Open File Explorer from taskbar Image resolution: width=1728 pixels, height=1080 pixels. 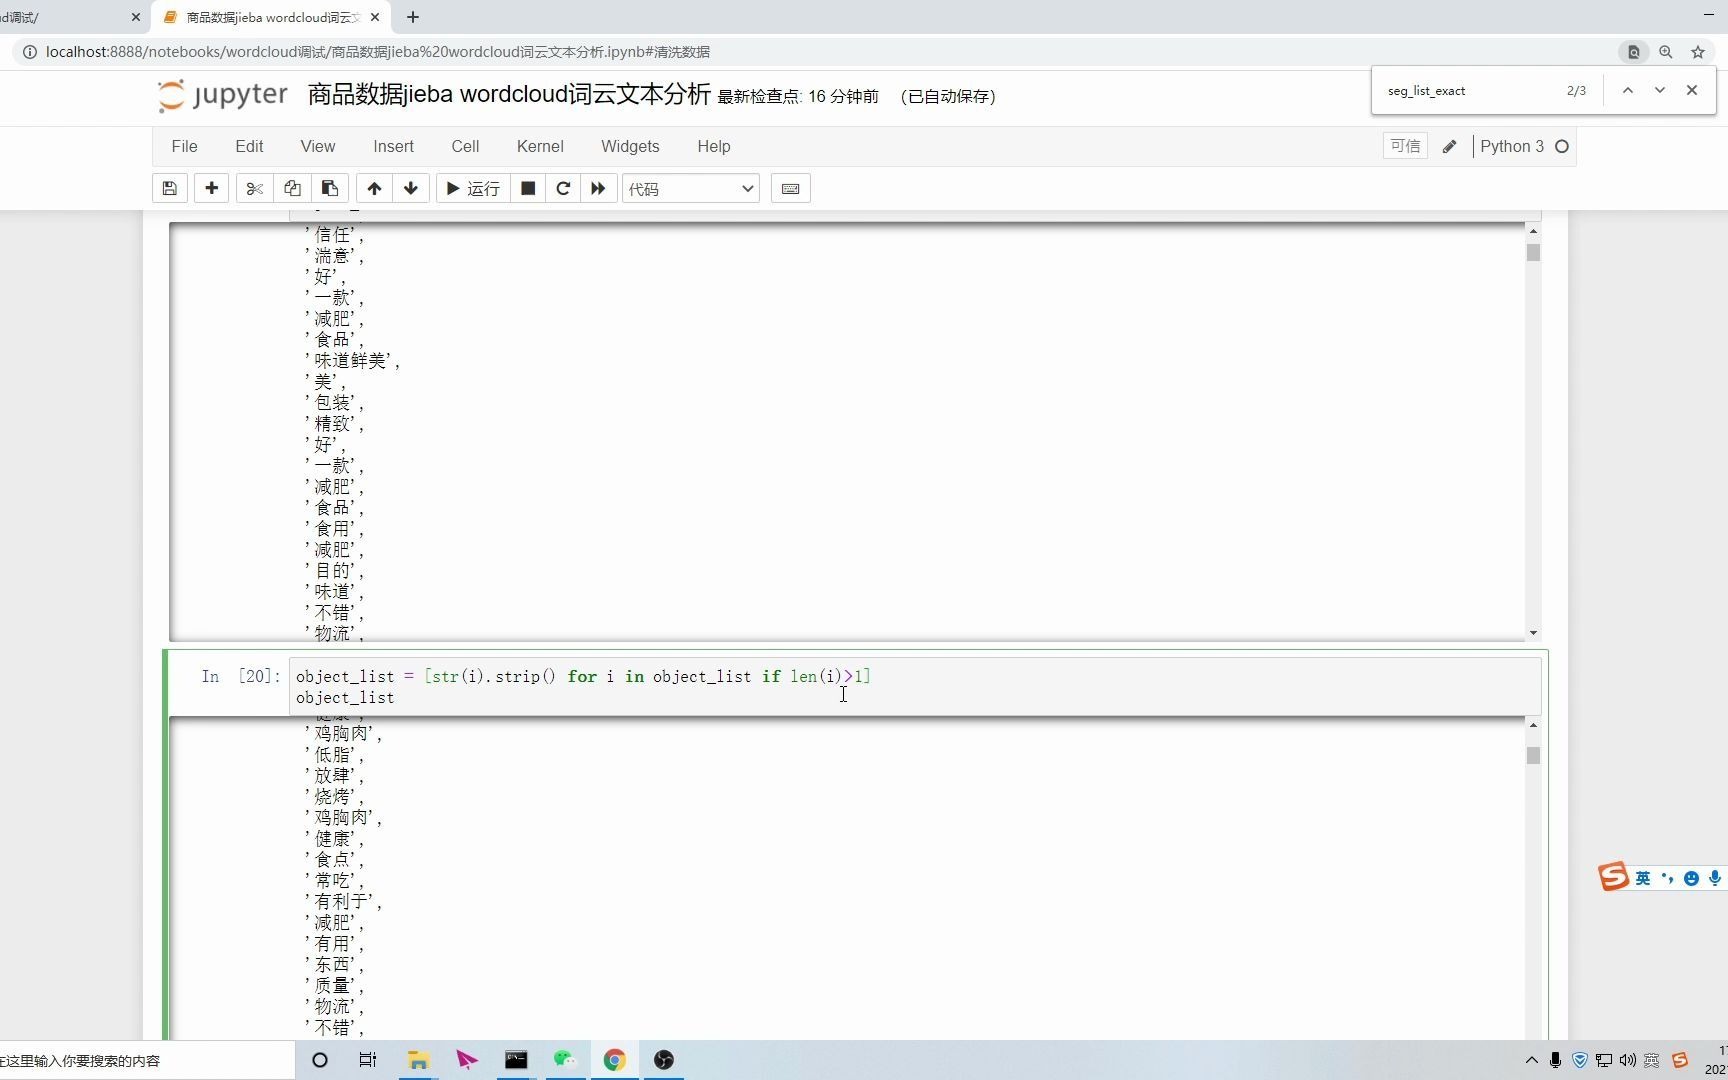(x=418, y=1060)
